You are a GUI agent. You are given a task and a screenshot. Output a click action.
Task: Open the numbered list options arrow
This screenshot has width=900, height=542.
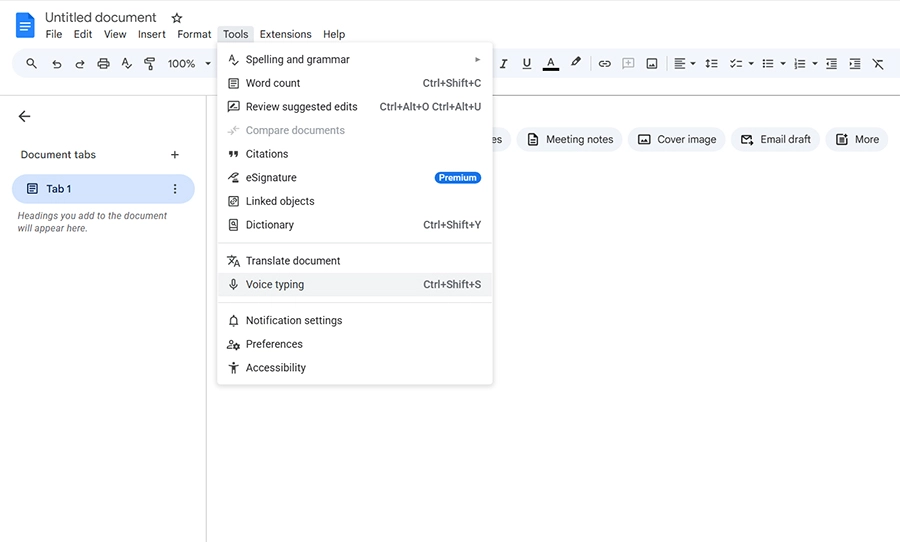814,64
